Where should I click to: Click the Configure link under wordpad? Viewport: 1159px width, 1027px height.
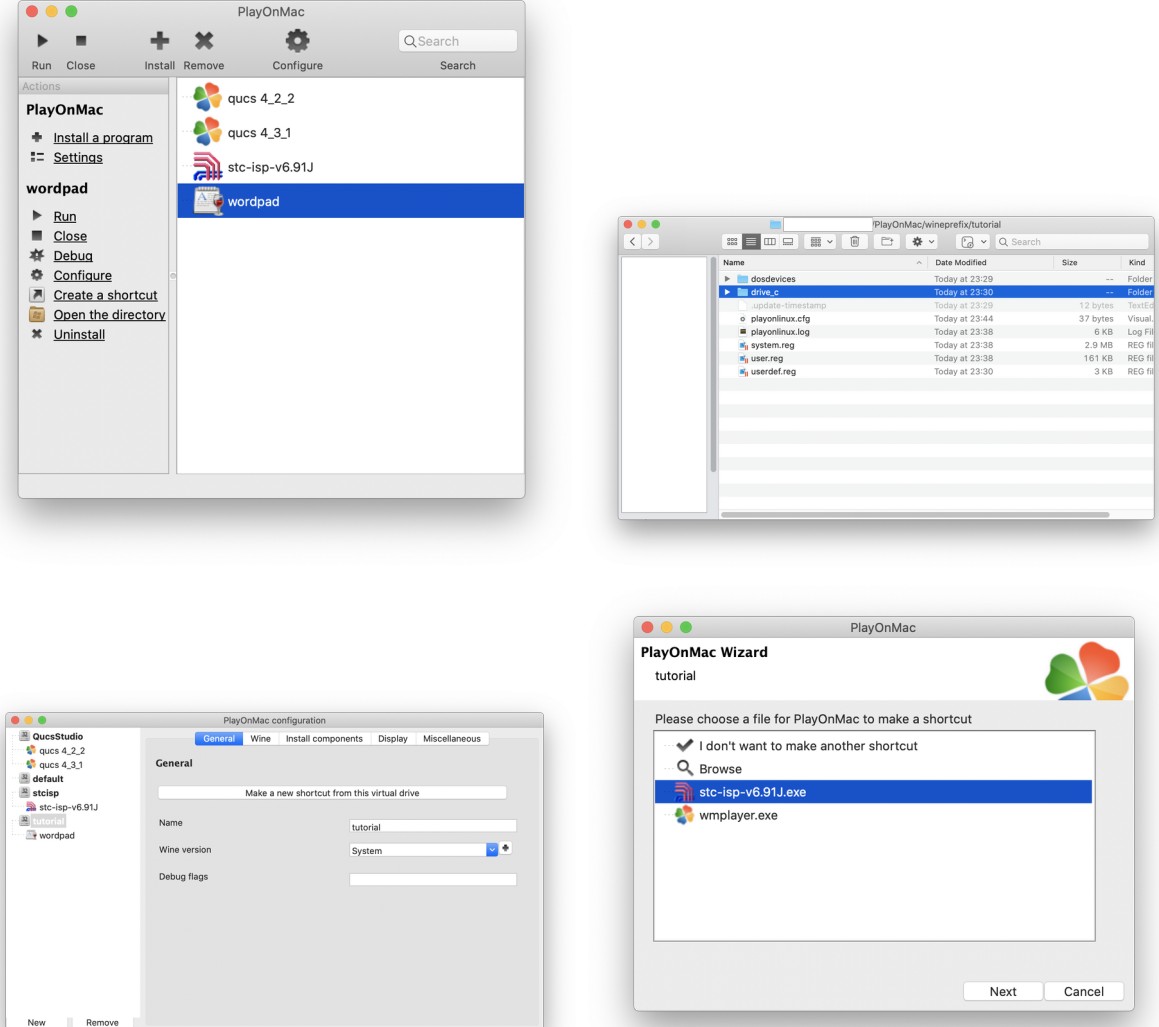[x=82, y=276]
